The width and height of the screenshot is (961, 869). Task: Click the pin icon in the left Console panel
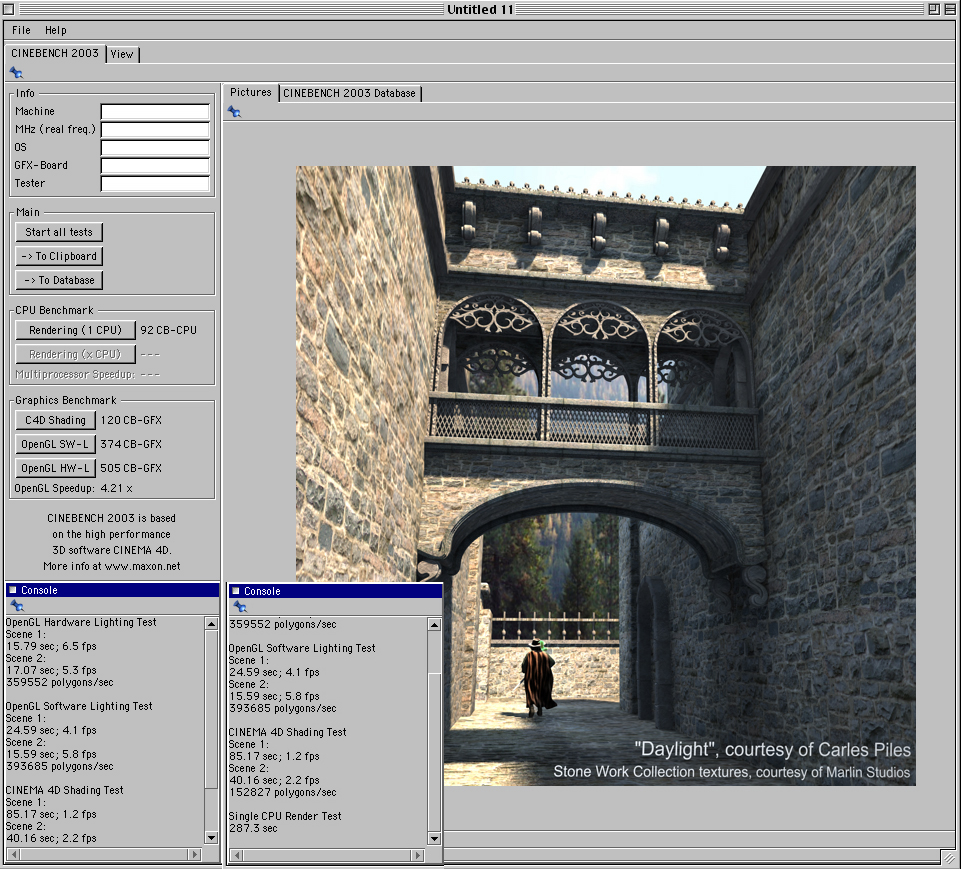coord(17,606)
